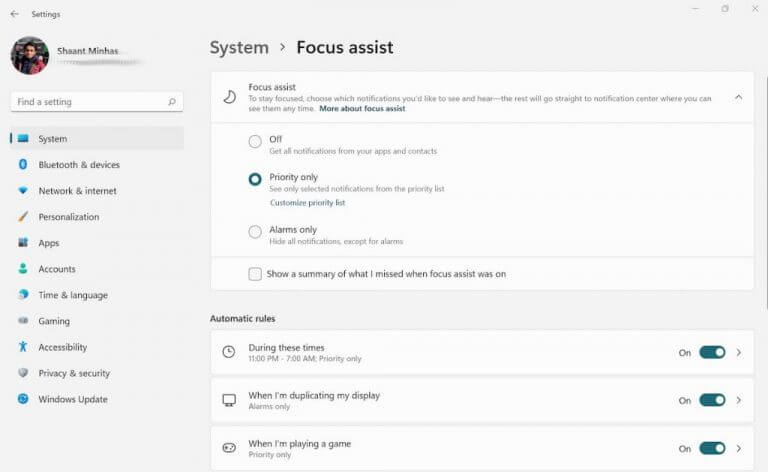Click the Windows Update icon
Image resolution: width=768 pixels, height=472 pixels.
click(23, 399)
